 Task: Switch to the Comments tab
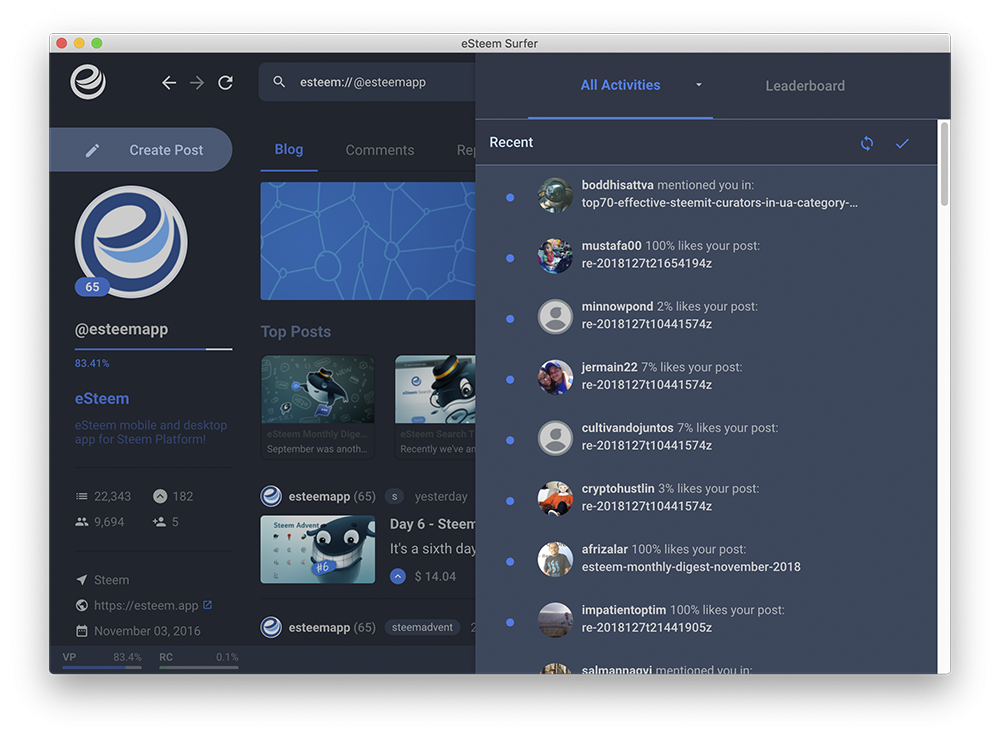click(379, 150)
